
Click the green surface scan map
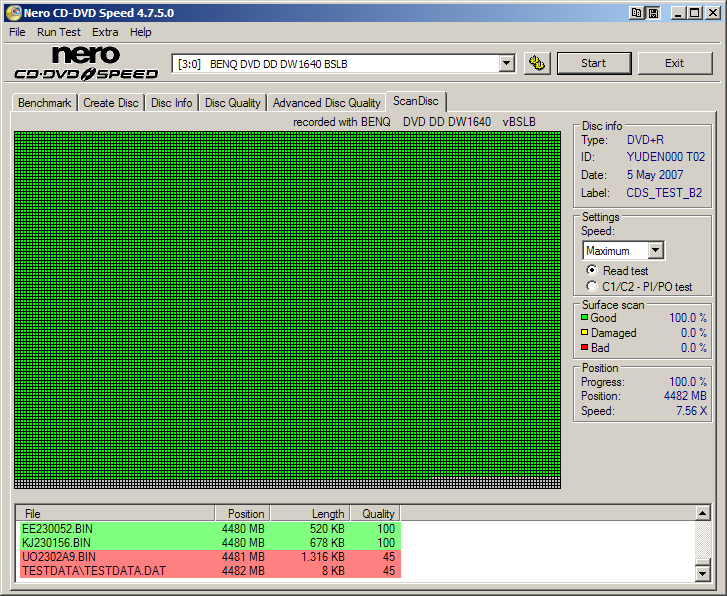pos(287,310)
